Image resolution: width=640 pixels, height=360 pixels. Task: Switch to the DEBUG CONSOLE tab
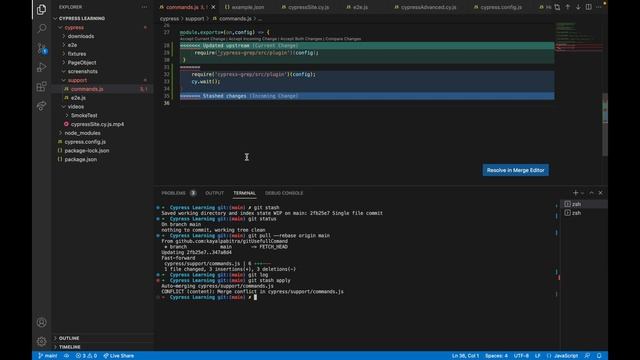point(284,193)
